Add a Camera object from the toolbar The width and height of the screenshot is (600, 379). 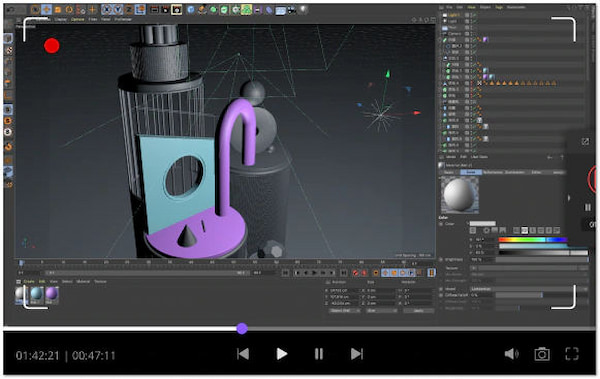coord(292,10)
